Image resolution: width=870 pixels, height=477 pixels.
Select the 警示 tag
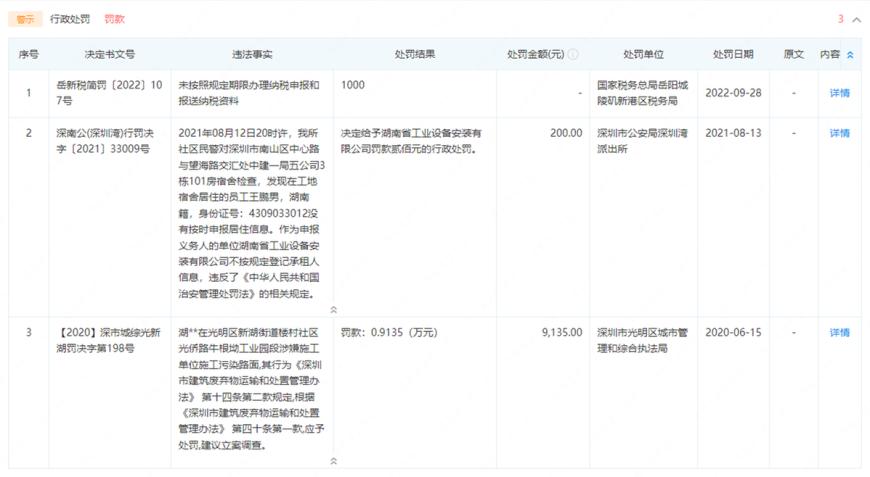tap(25, 19)
